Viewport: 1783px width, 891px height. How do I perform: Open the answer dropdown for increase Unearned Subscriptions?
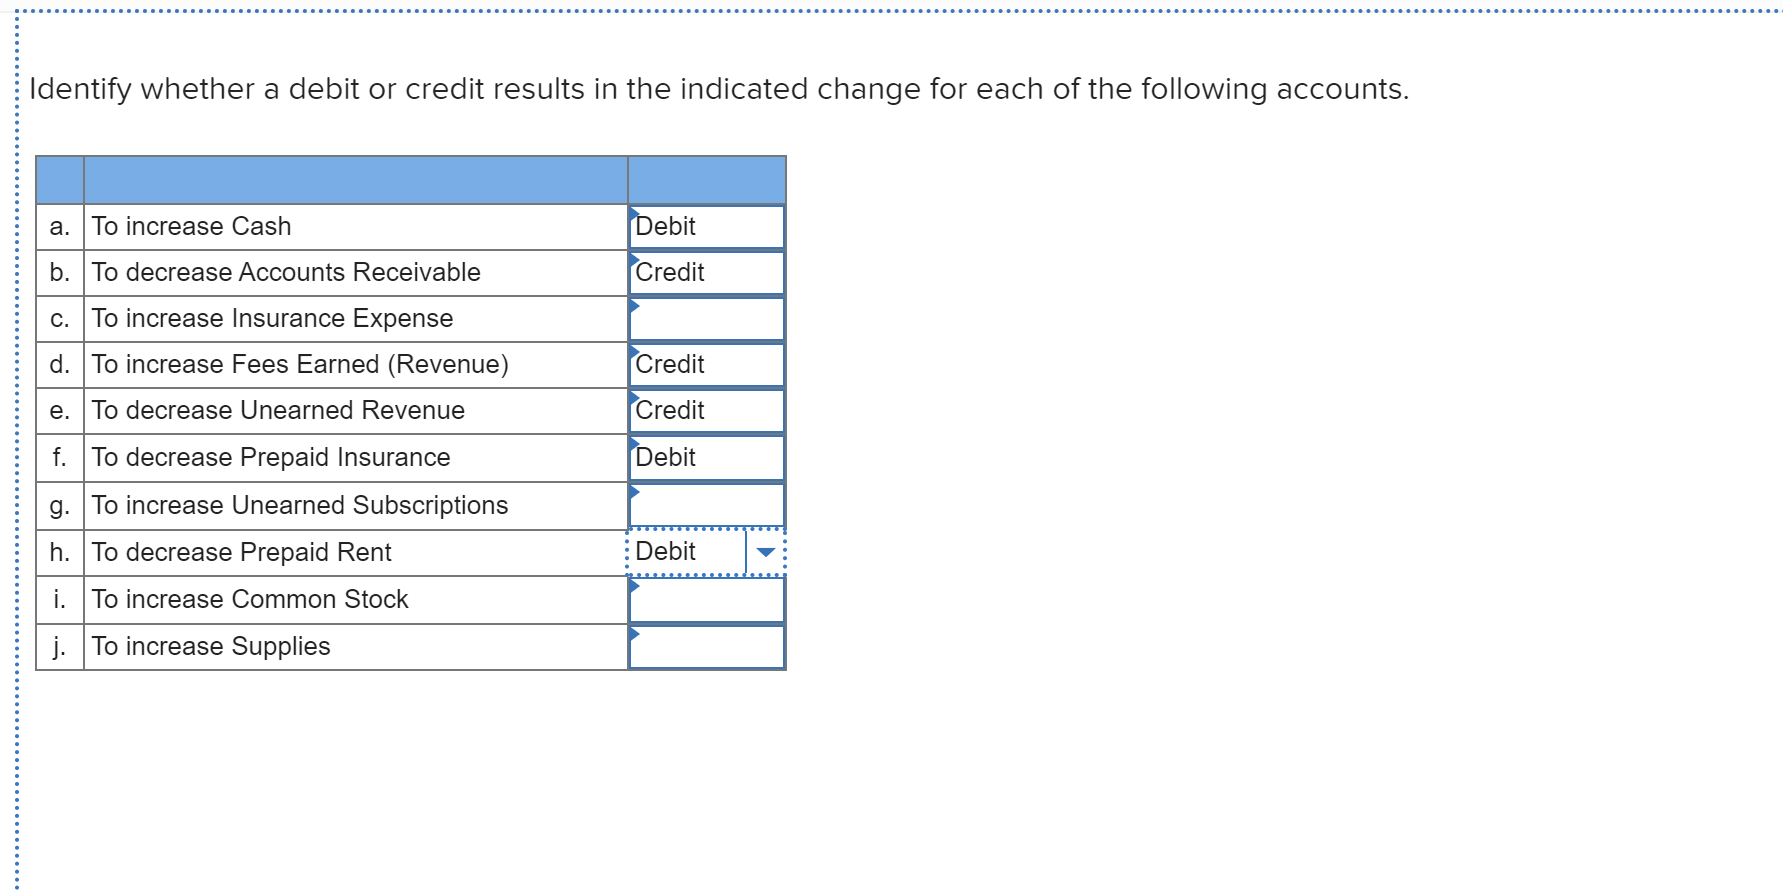click(705, 505)
